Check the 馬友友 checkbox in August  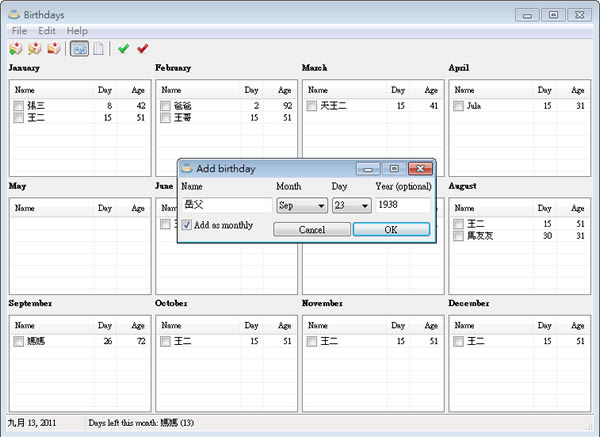pos(458,235)
